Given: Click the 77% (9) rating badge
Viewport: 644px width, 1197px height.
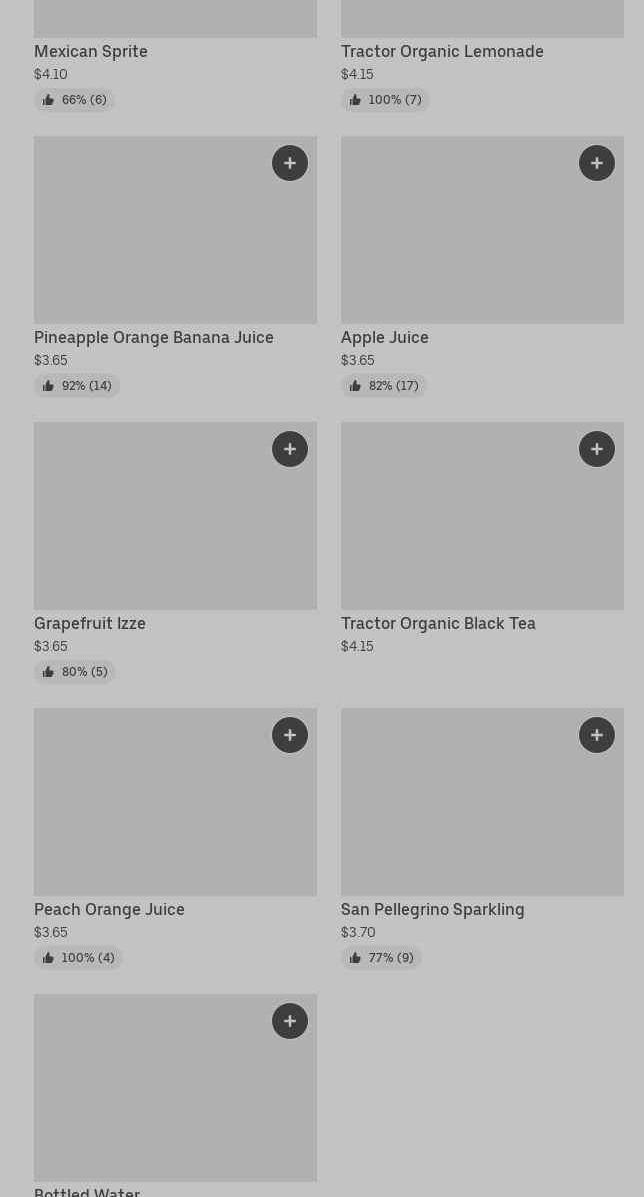Looking at the screenshot, I should click(x=381, y=958).
